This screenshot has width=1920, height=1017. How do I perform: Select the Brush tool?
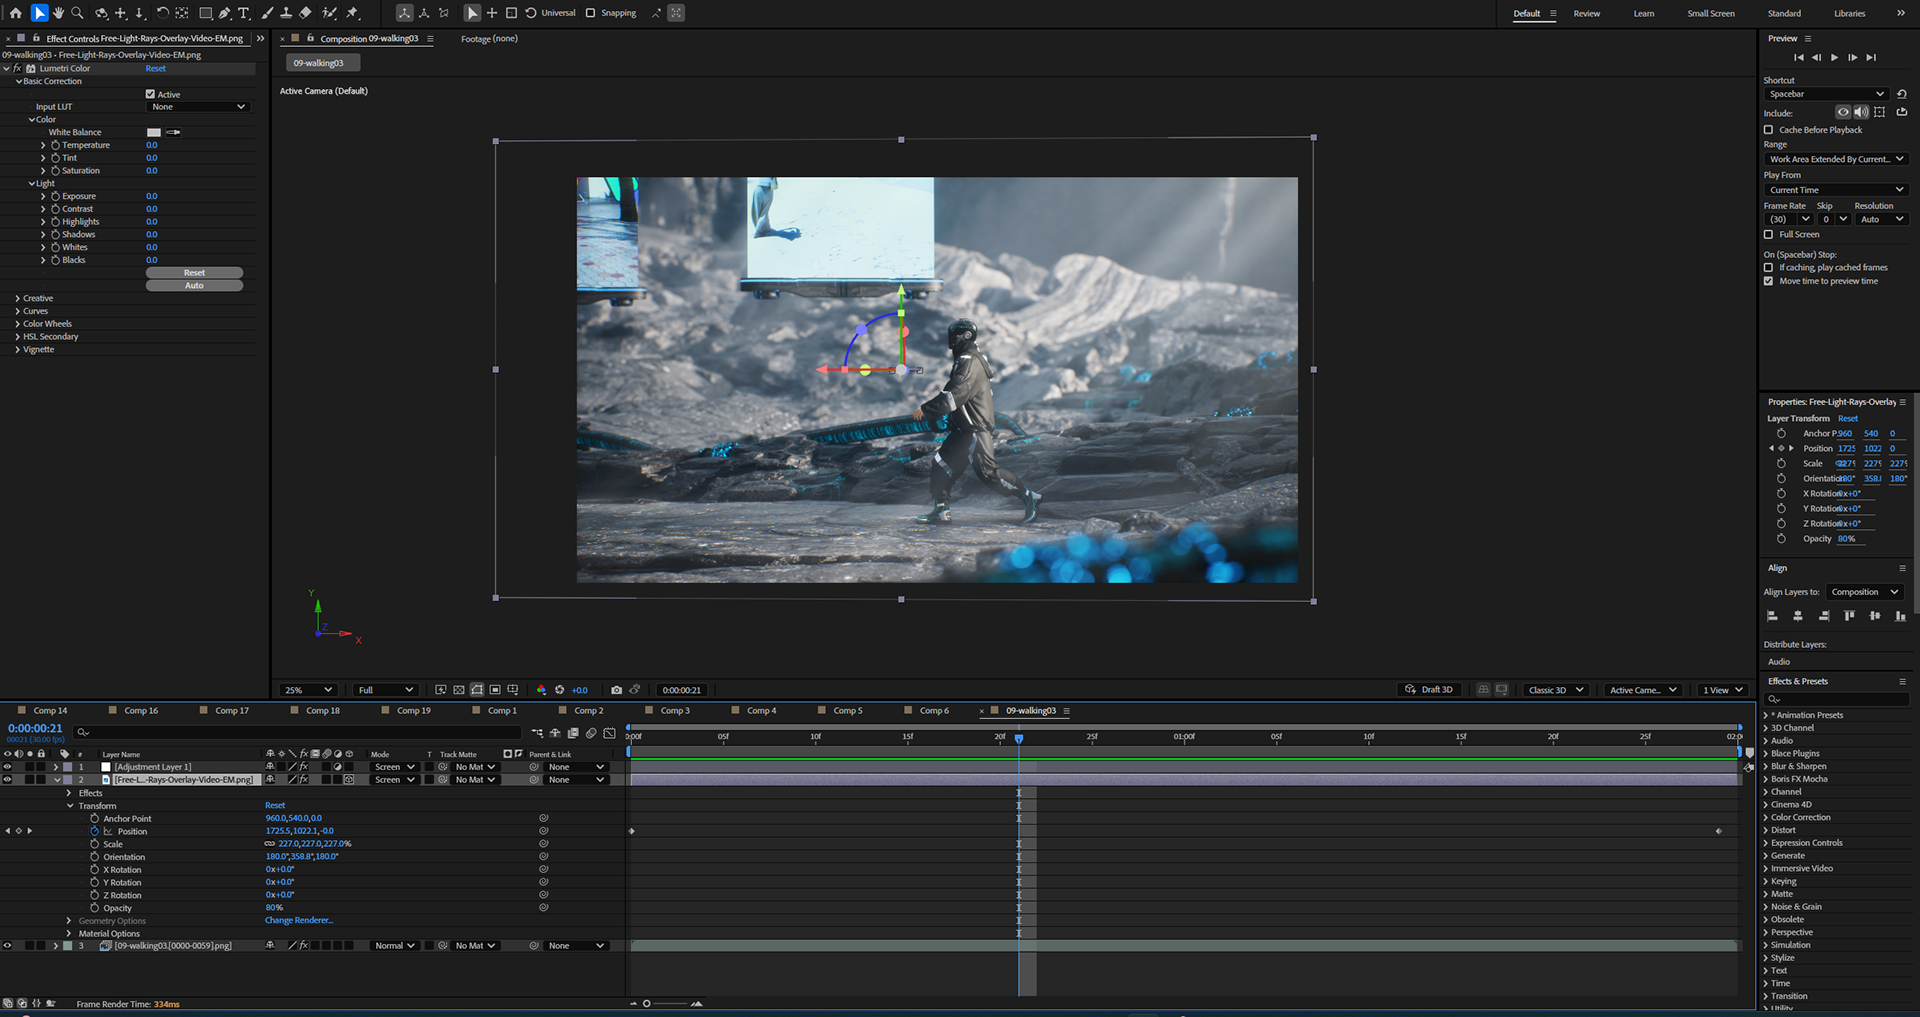tap(267, 13)
